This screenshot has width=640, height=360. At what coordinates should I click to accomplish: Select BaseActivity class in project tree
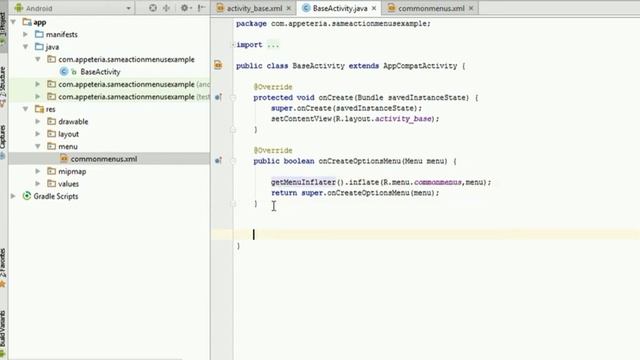click(x=100, y=72)
